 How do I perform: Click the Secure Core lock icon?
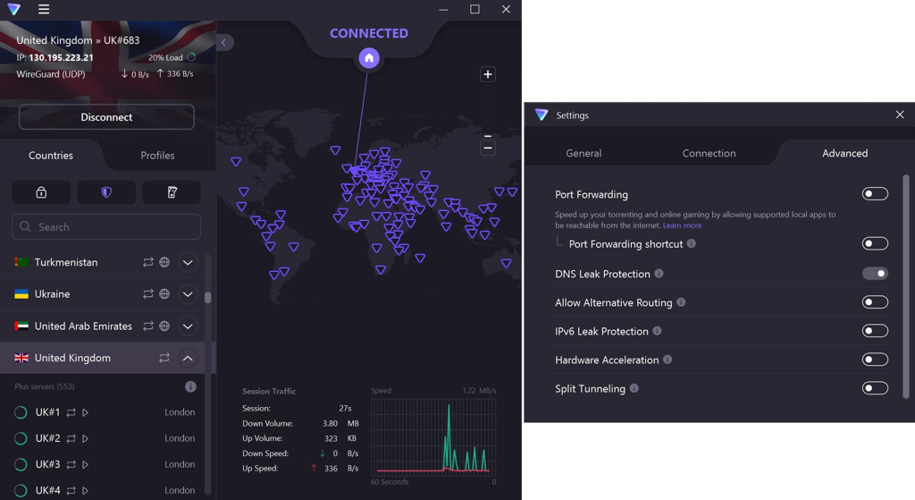tap(41, 192)
